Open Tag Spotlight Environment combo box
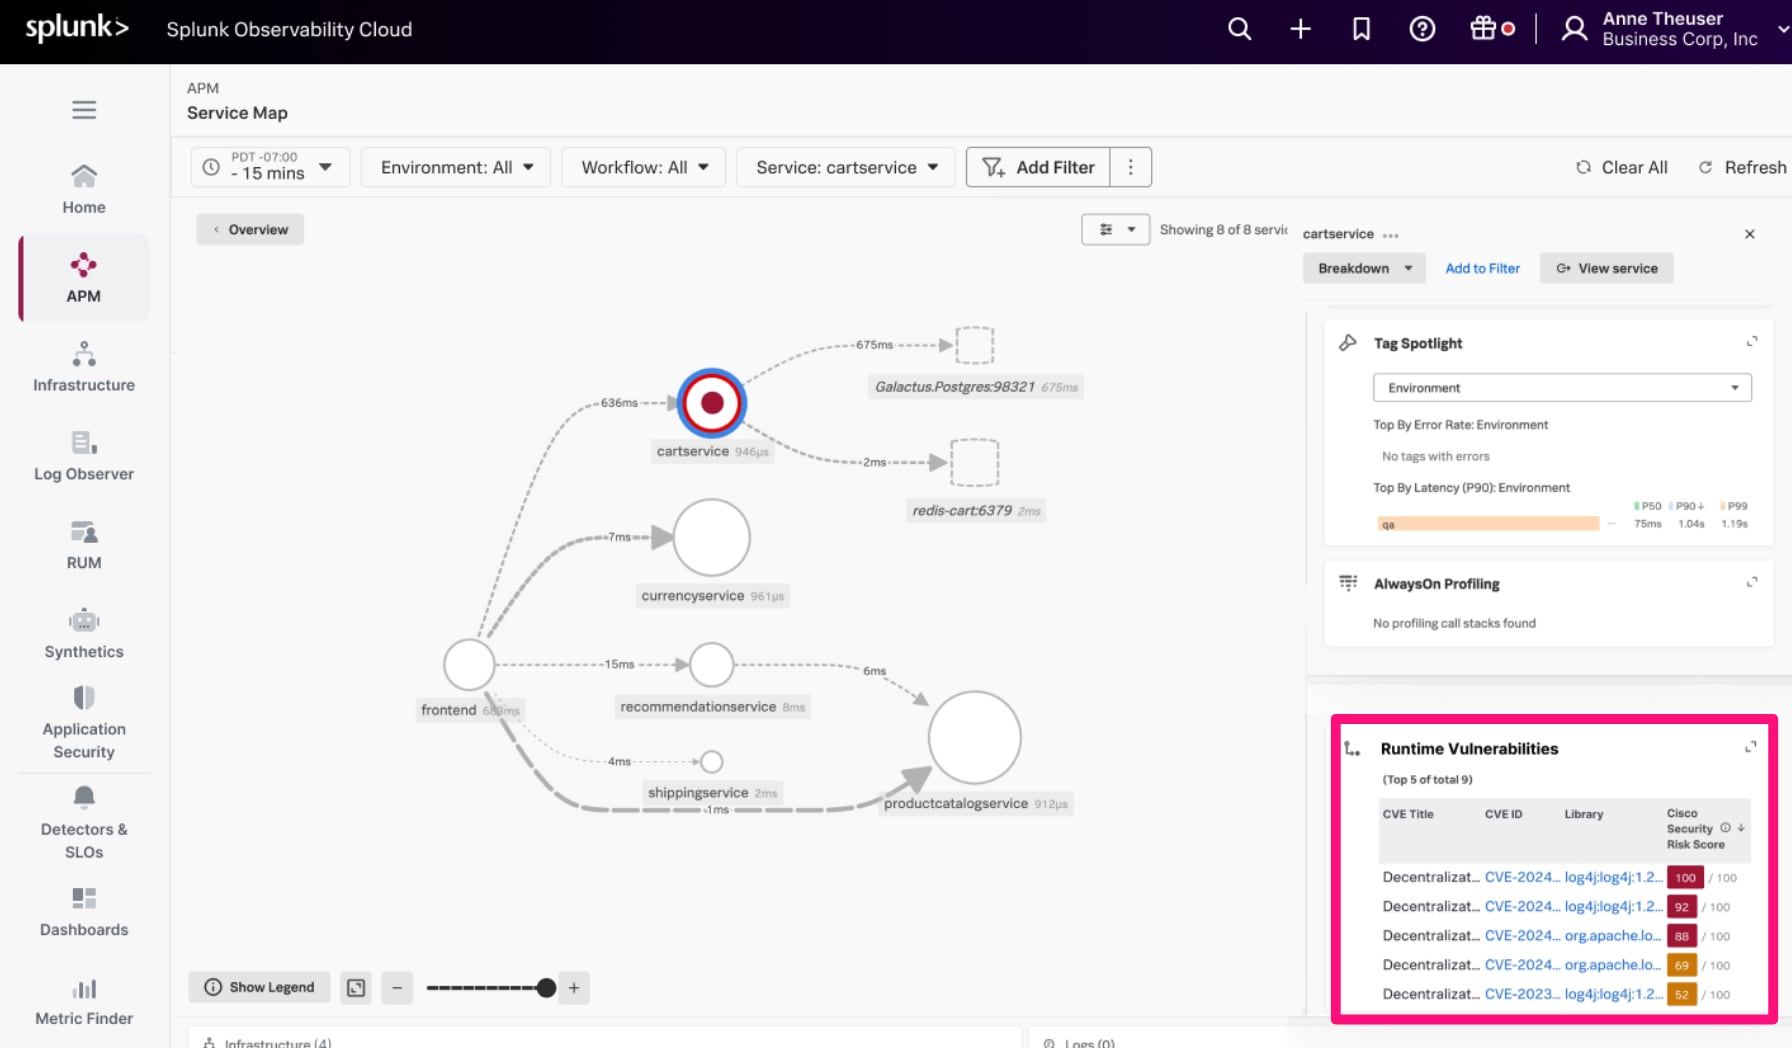Viewport: 1792px width, 1048px height. click(1561, 388)
